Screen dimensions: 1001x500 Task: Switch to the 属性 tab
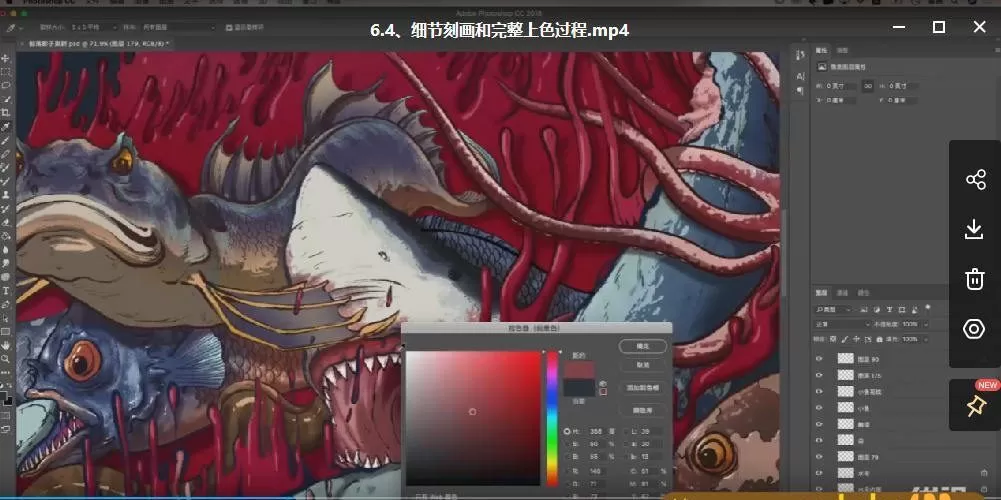point(822,50)
